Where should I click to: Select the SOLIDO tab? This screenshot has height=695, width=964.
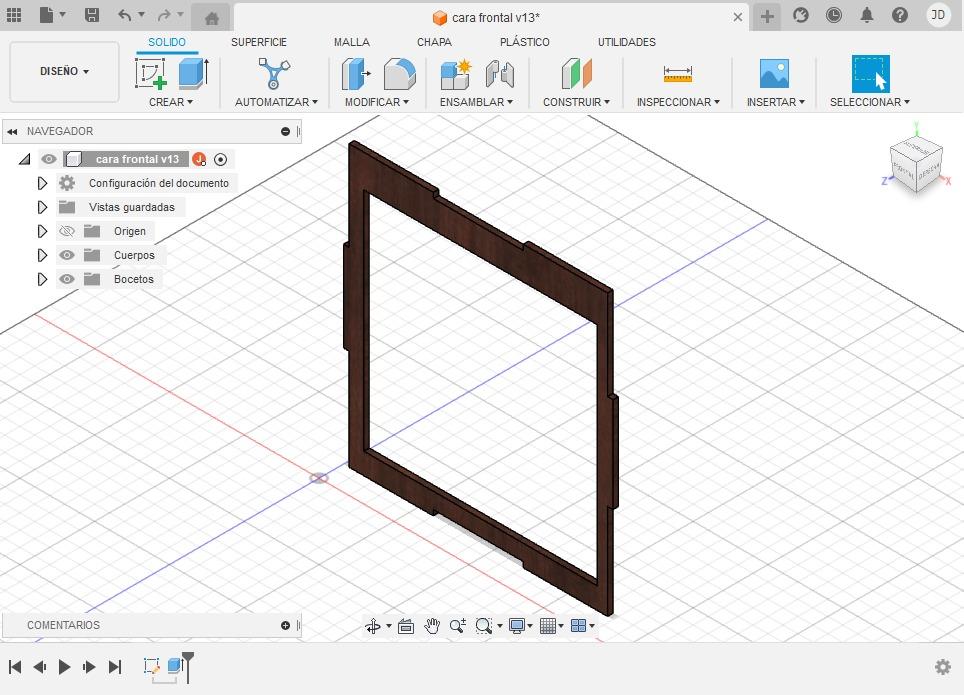(167, 42)
